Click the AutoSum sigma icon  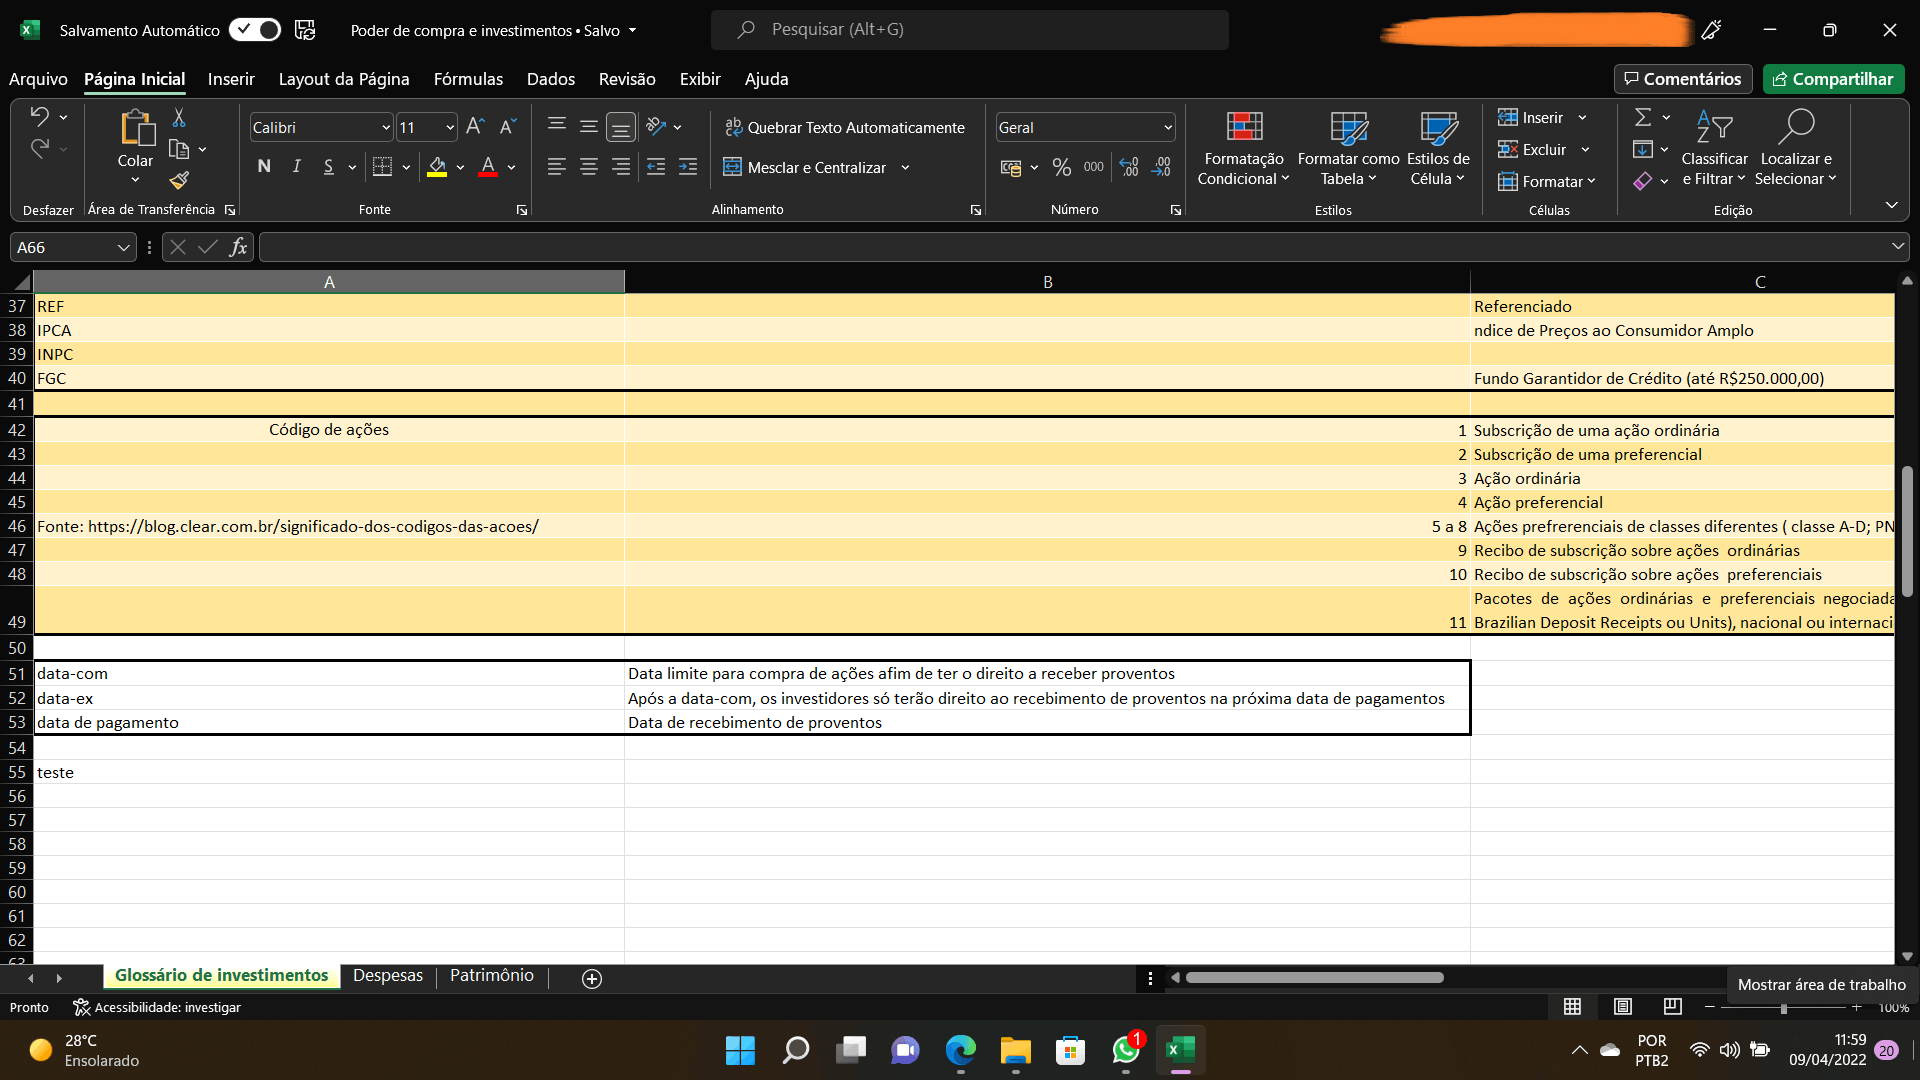point(1643,118)
